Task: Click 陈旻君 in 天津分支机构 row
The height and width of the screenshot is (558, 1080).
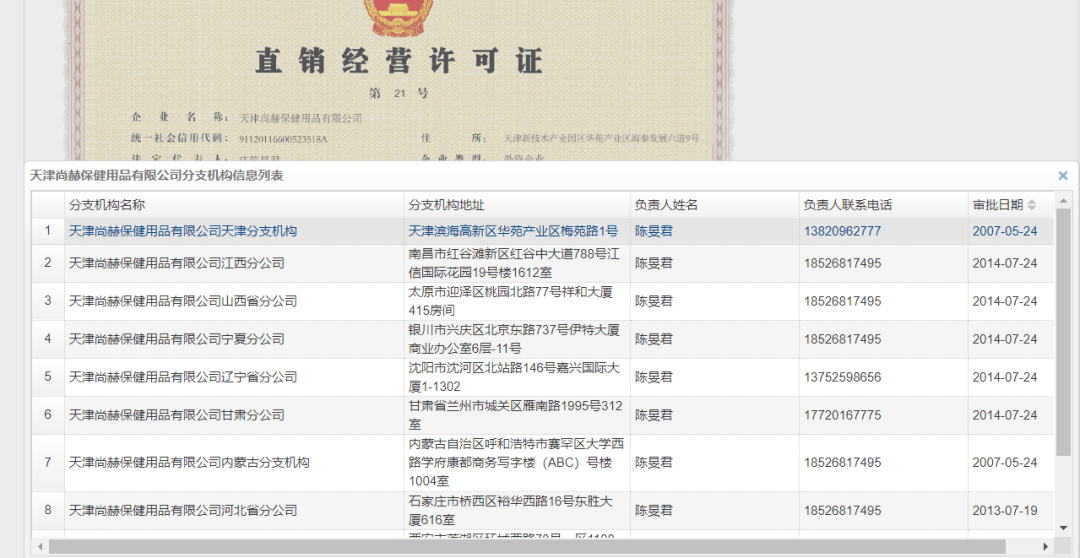Action: tap(654, 231)
